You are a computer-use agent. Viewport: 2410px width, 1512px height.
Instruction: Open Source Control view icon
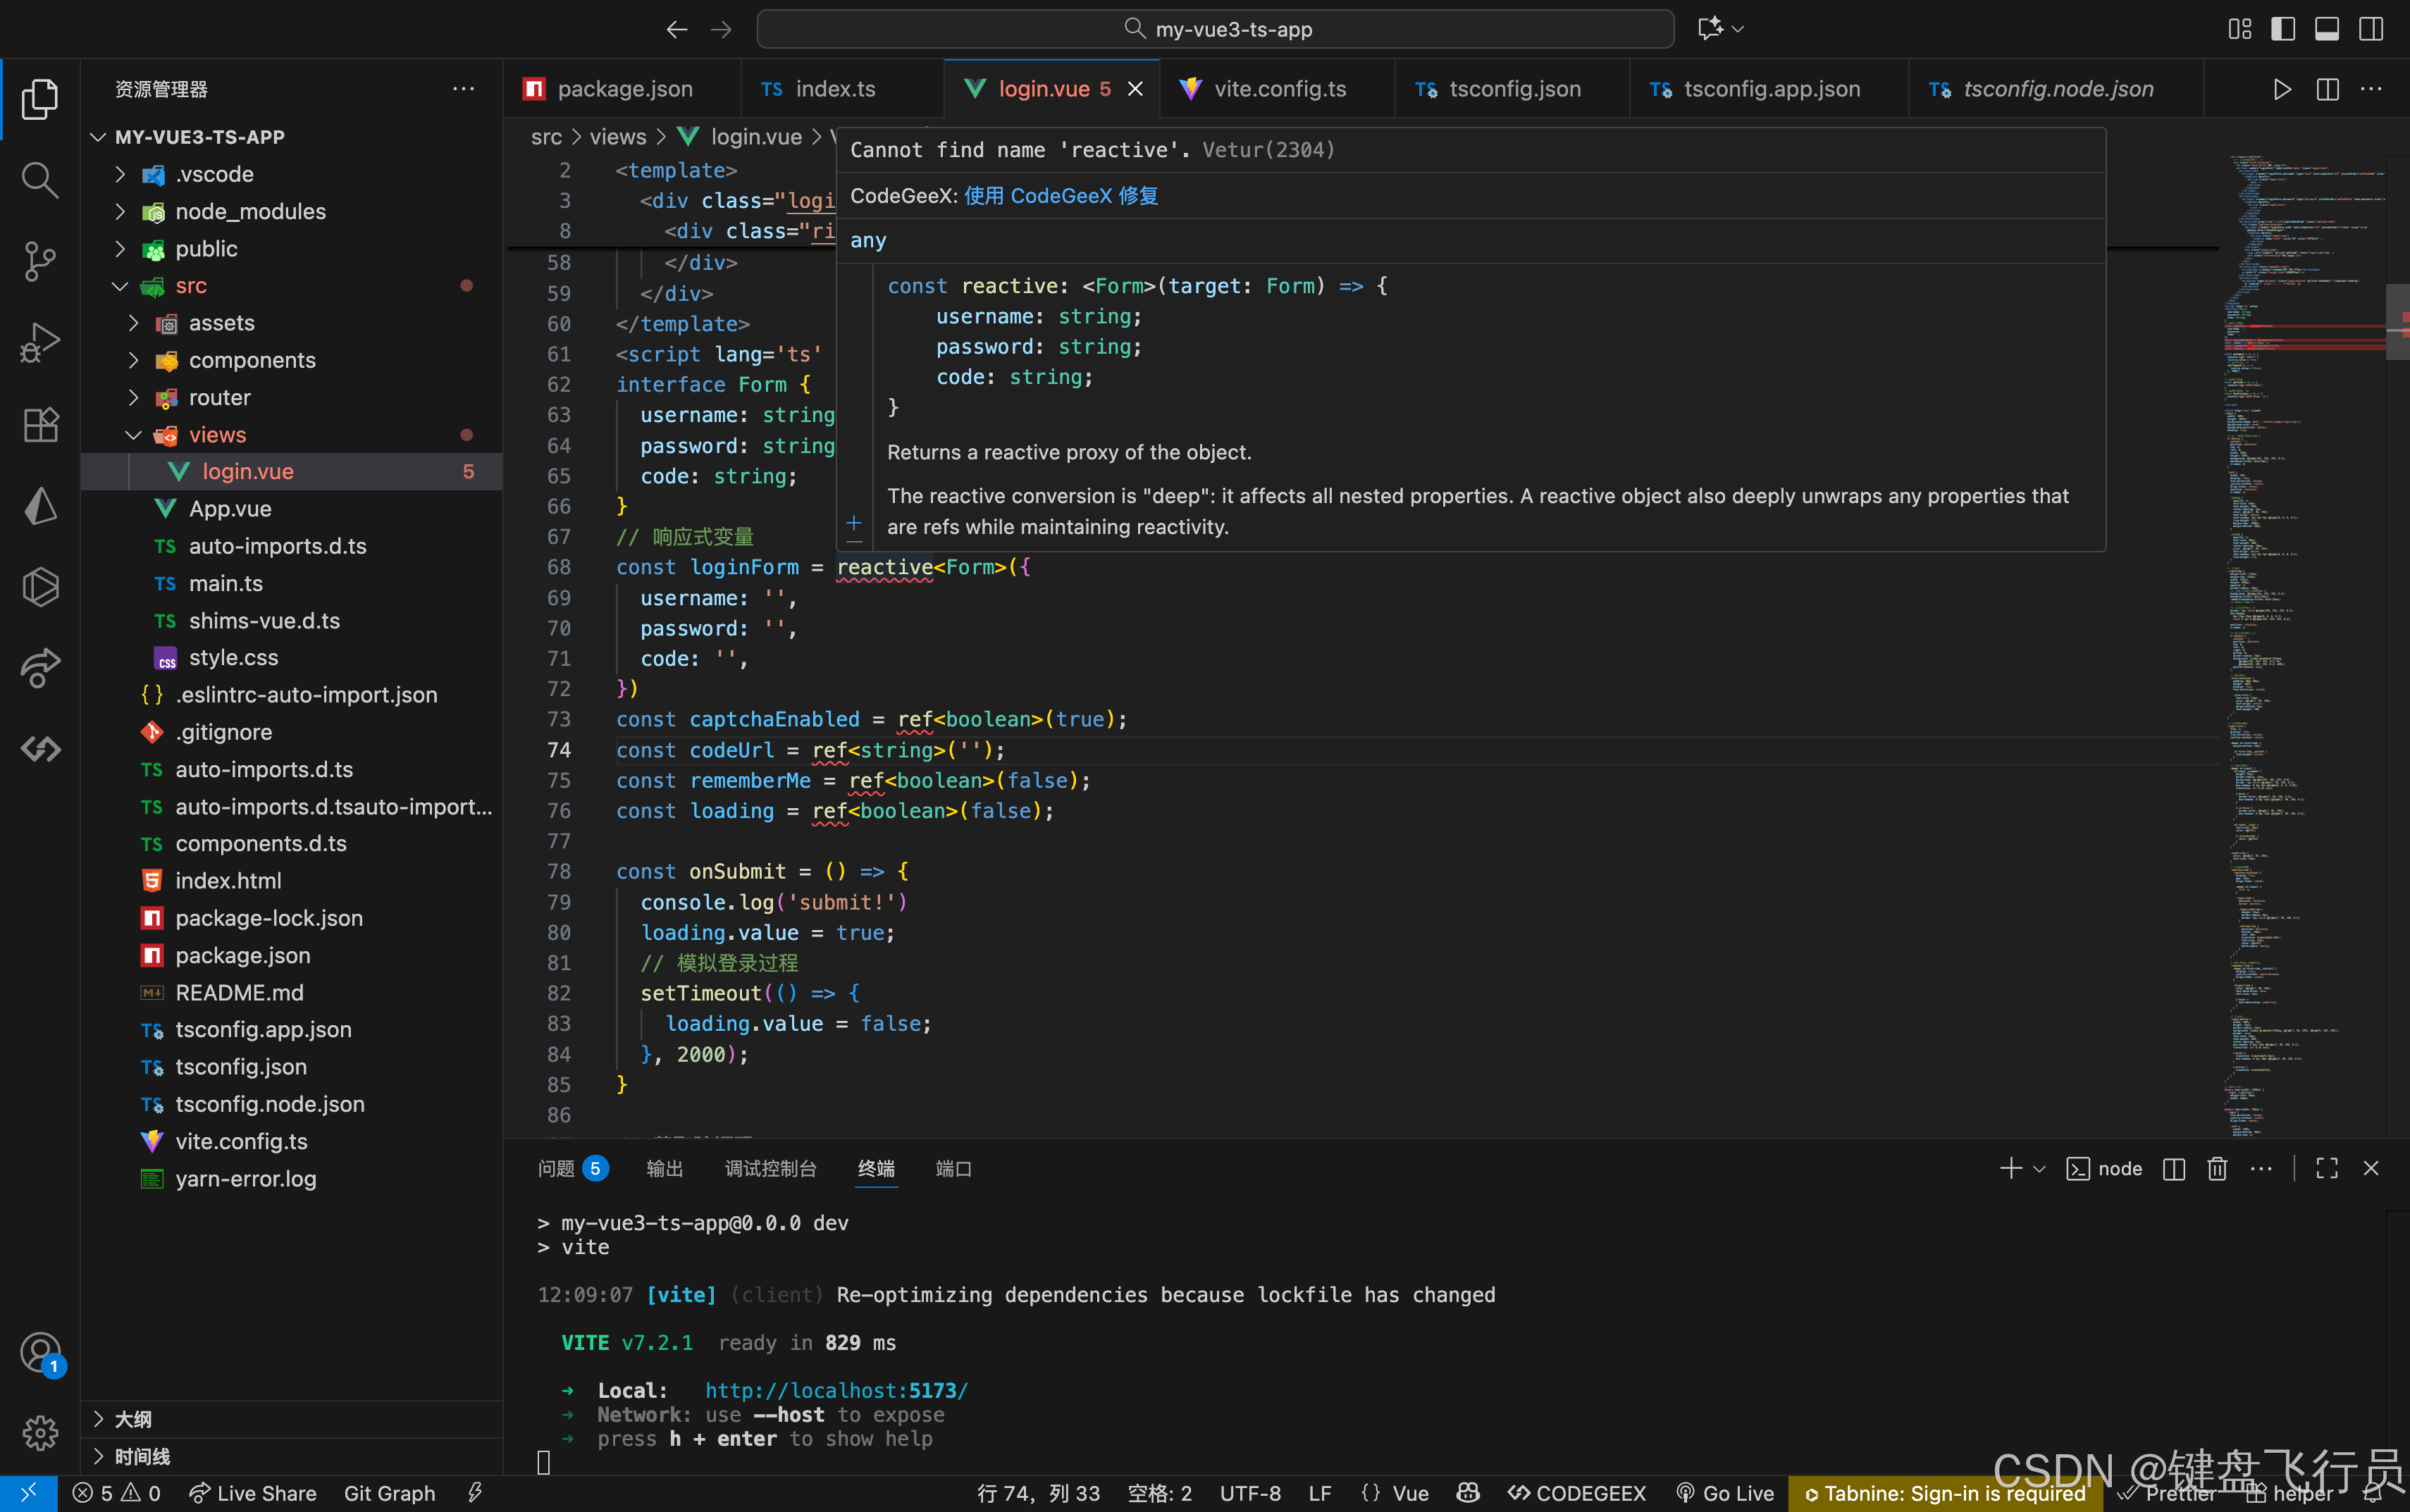(40, 261)
